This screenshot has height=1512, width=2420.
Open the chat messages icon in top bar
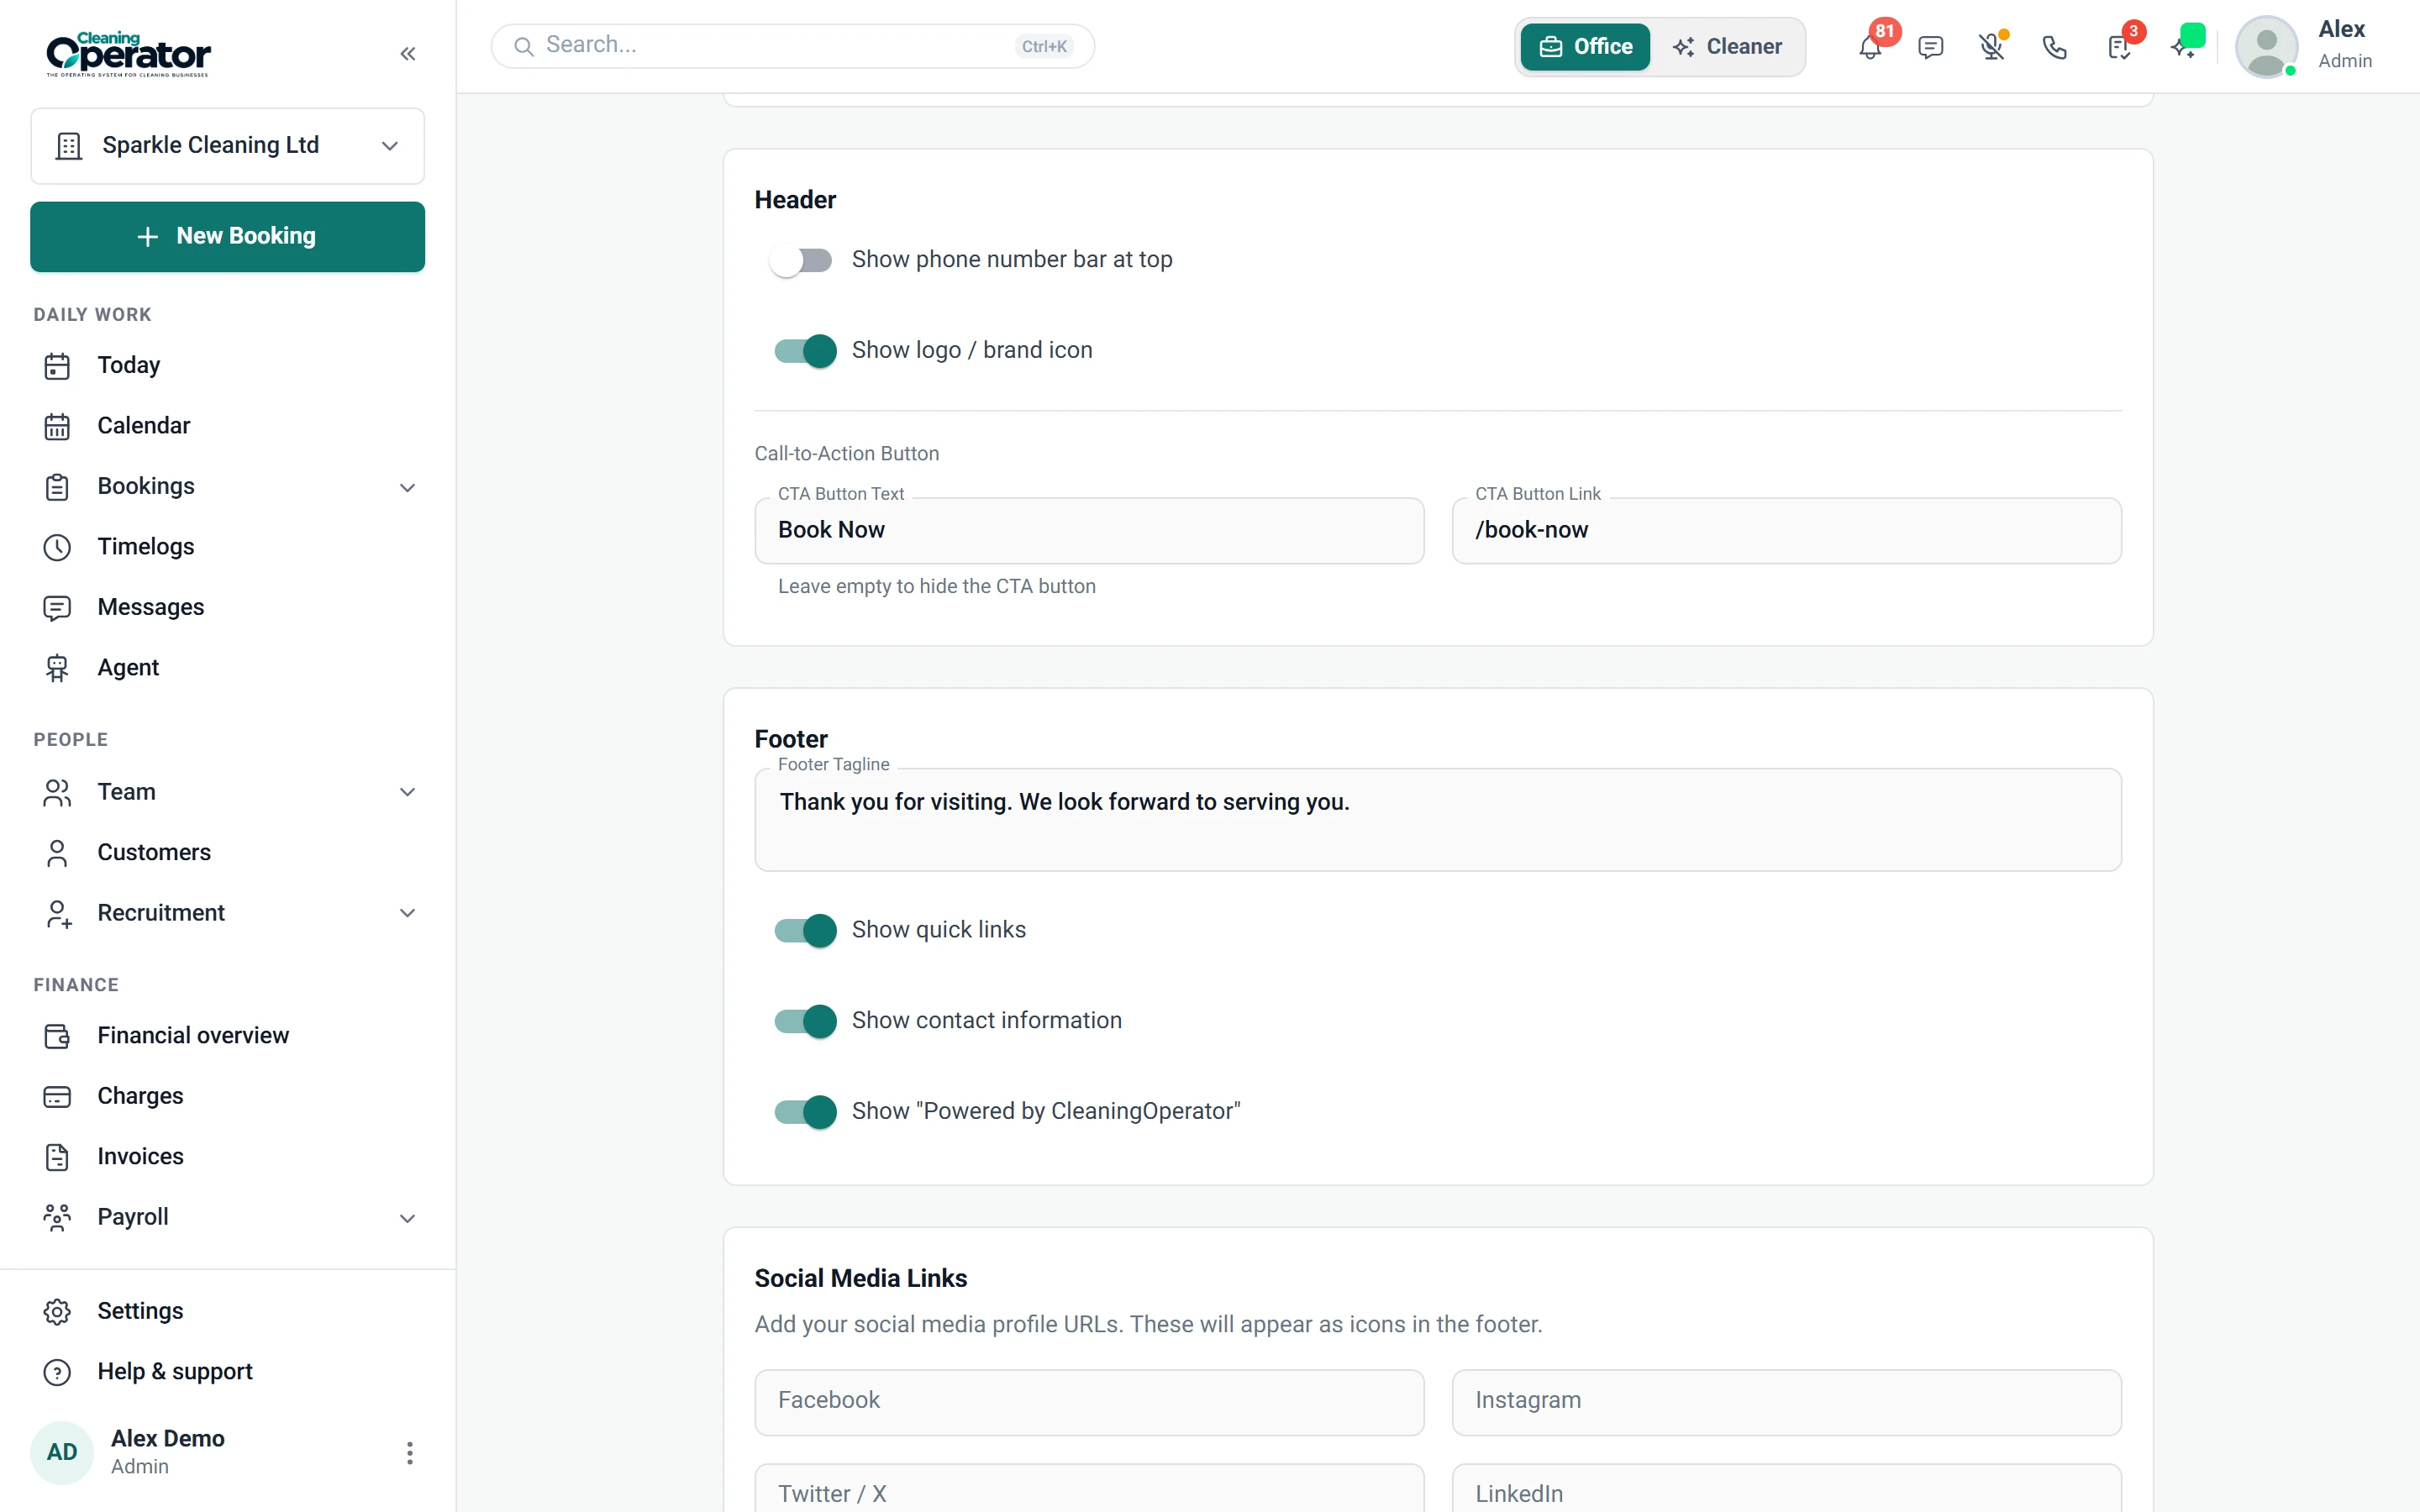[1931, 47]
